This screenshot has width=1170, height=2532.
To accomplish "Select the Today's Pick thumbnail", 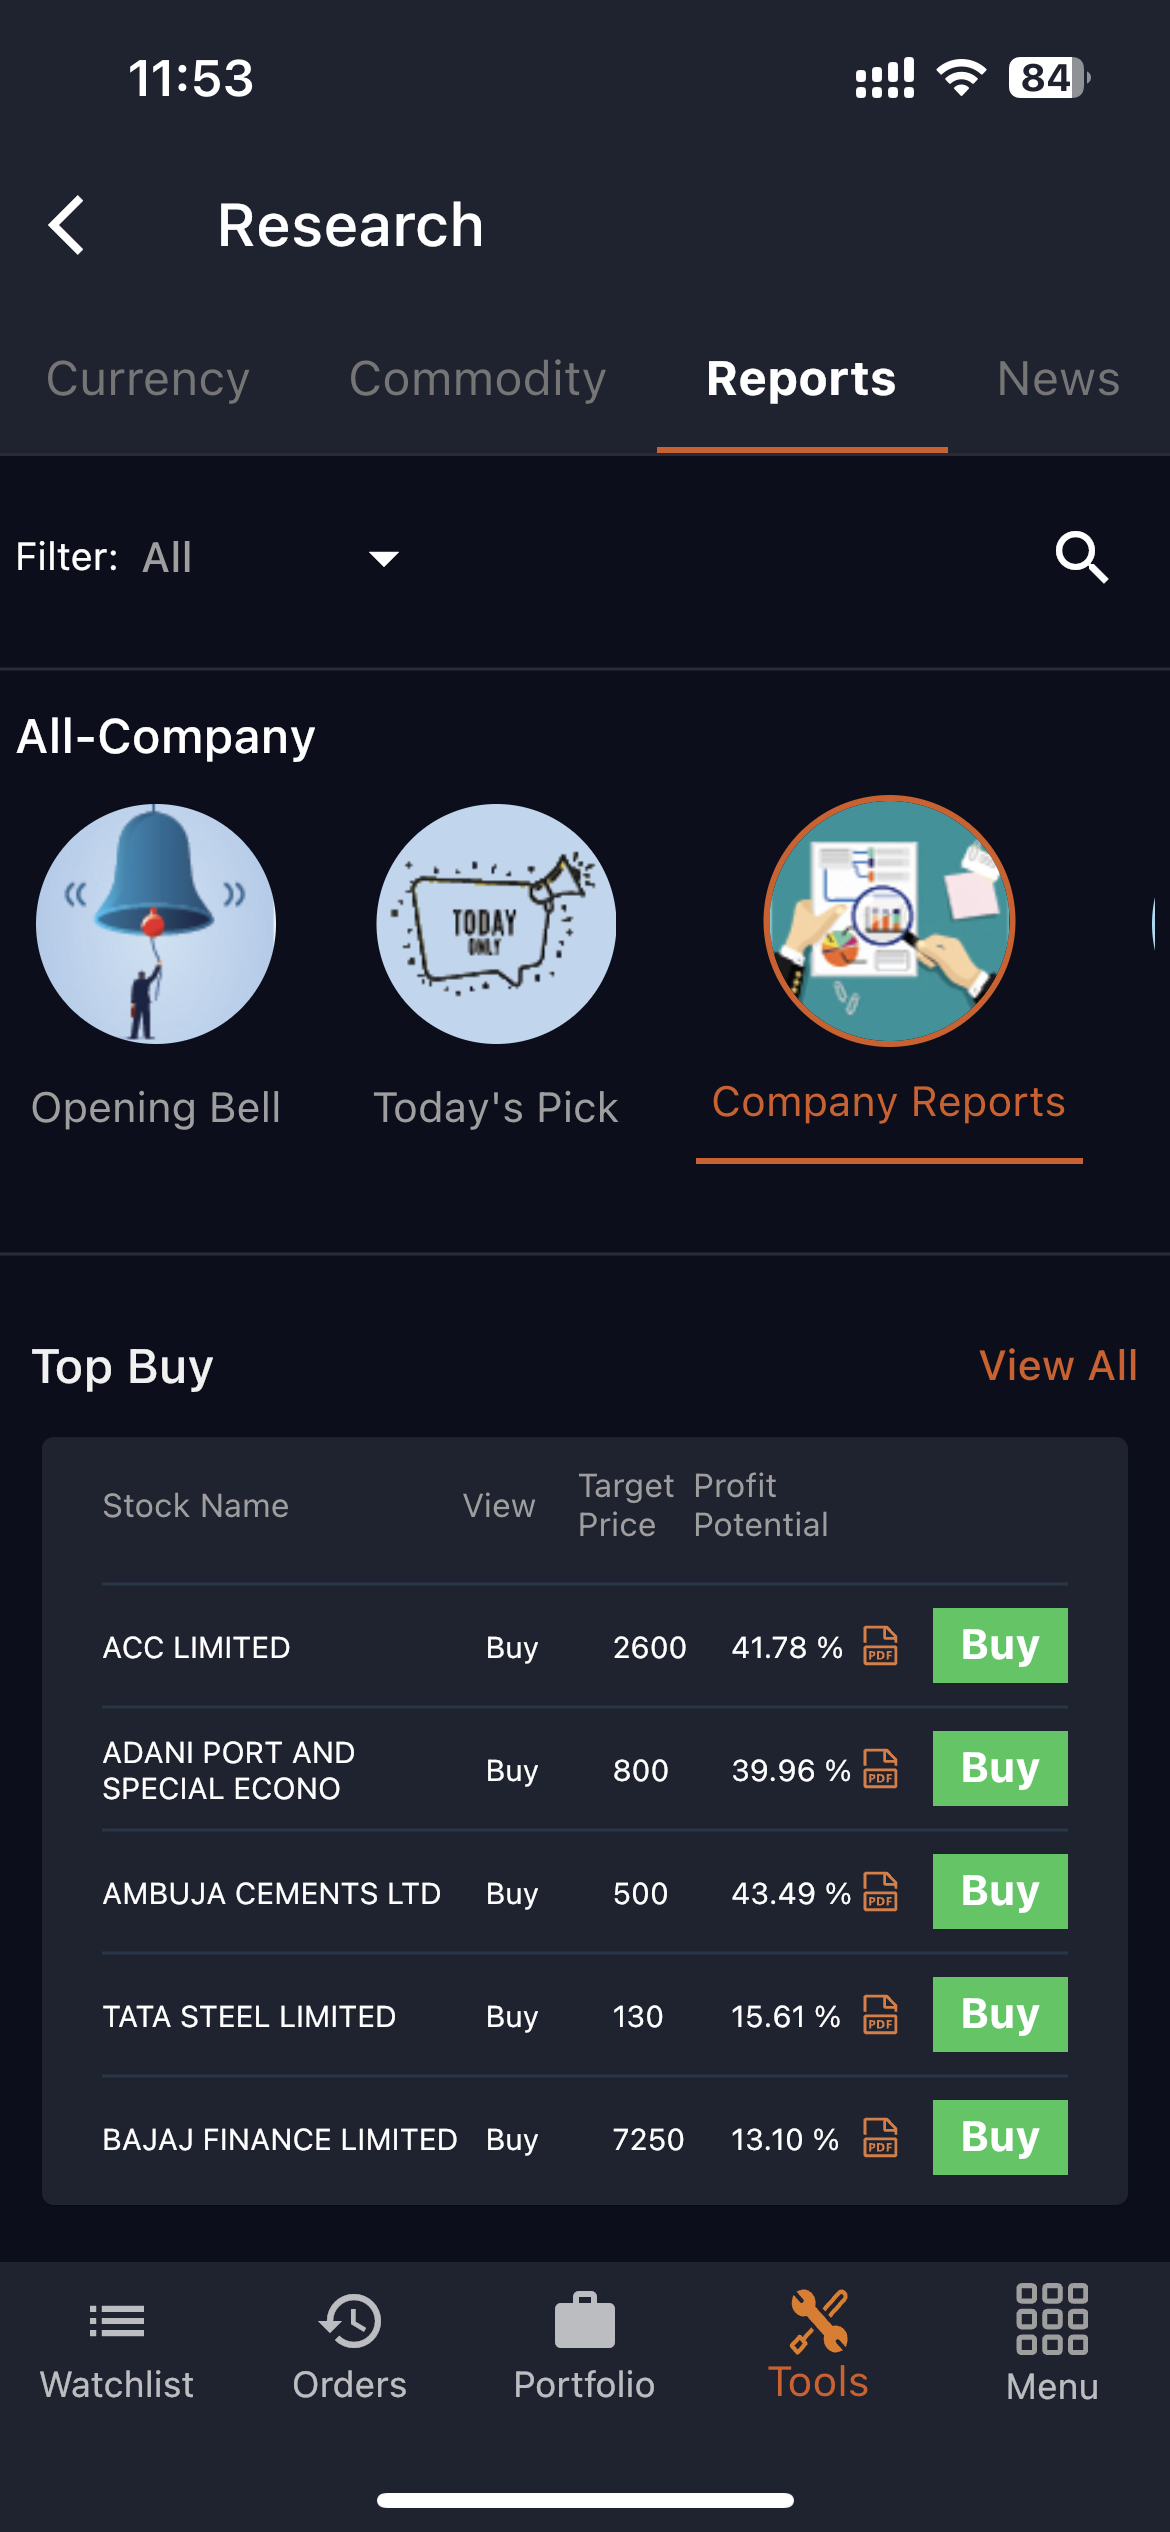I will (x=496, y=924).
